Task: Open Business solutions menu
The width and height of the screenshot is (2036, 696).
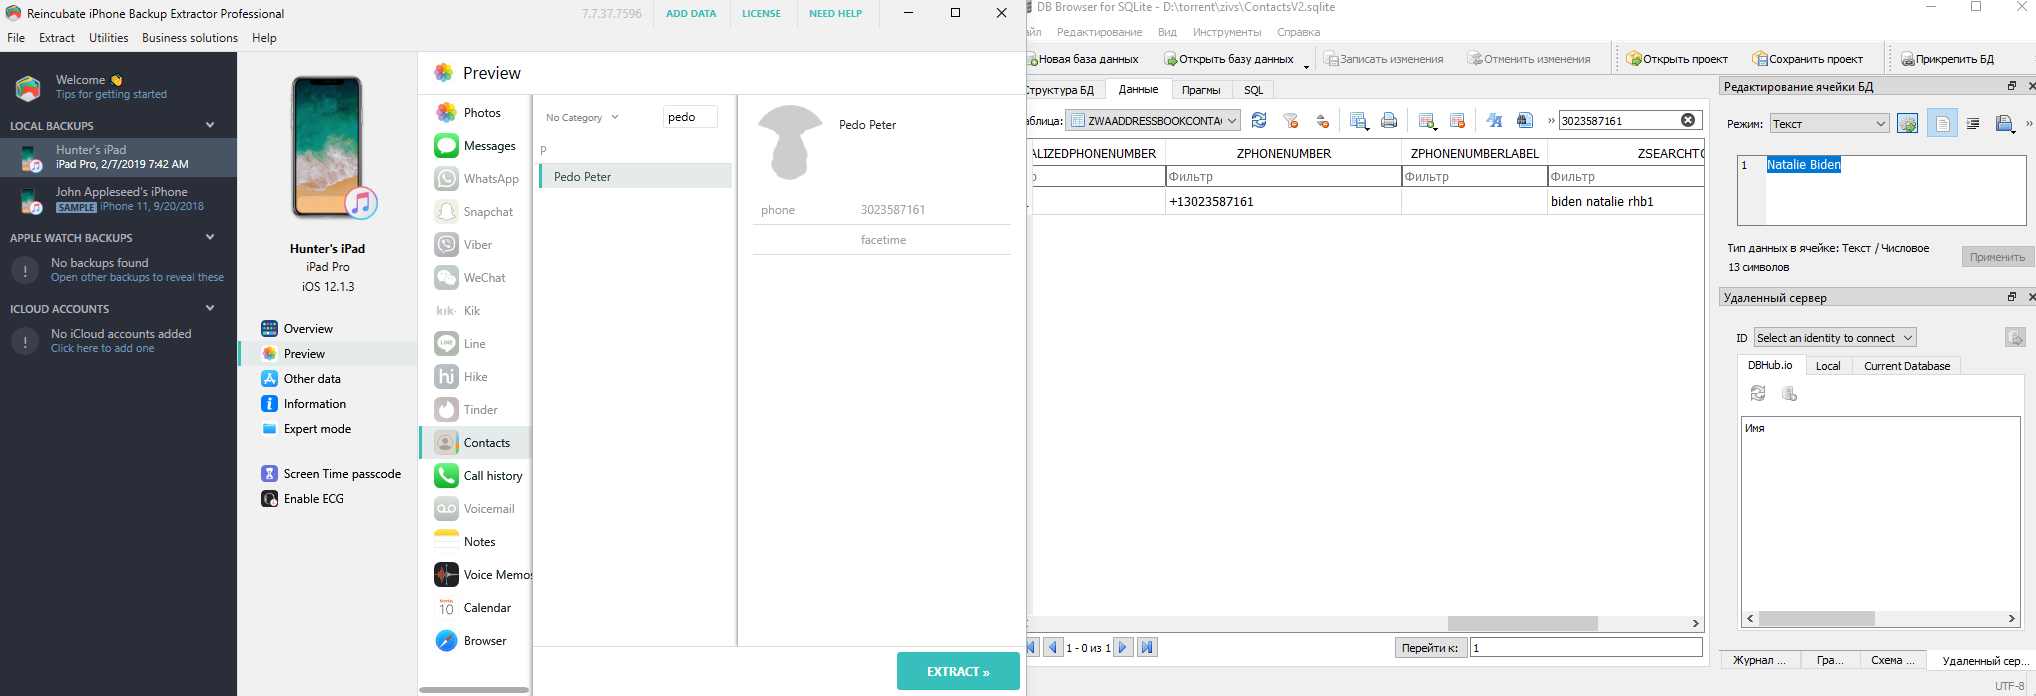Action: pos(190,38)
